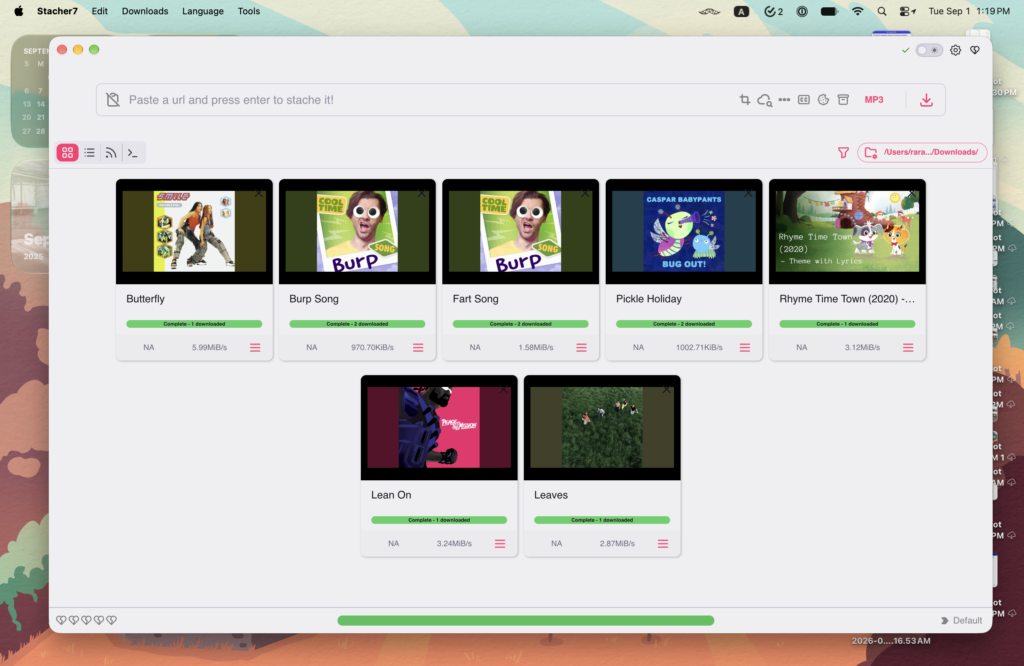Open the filter funnel icon
This screenshot has width=1024, height=666.
(843, 153)
